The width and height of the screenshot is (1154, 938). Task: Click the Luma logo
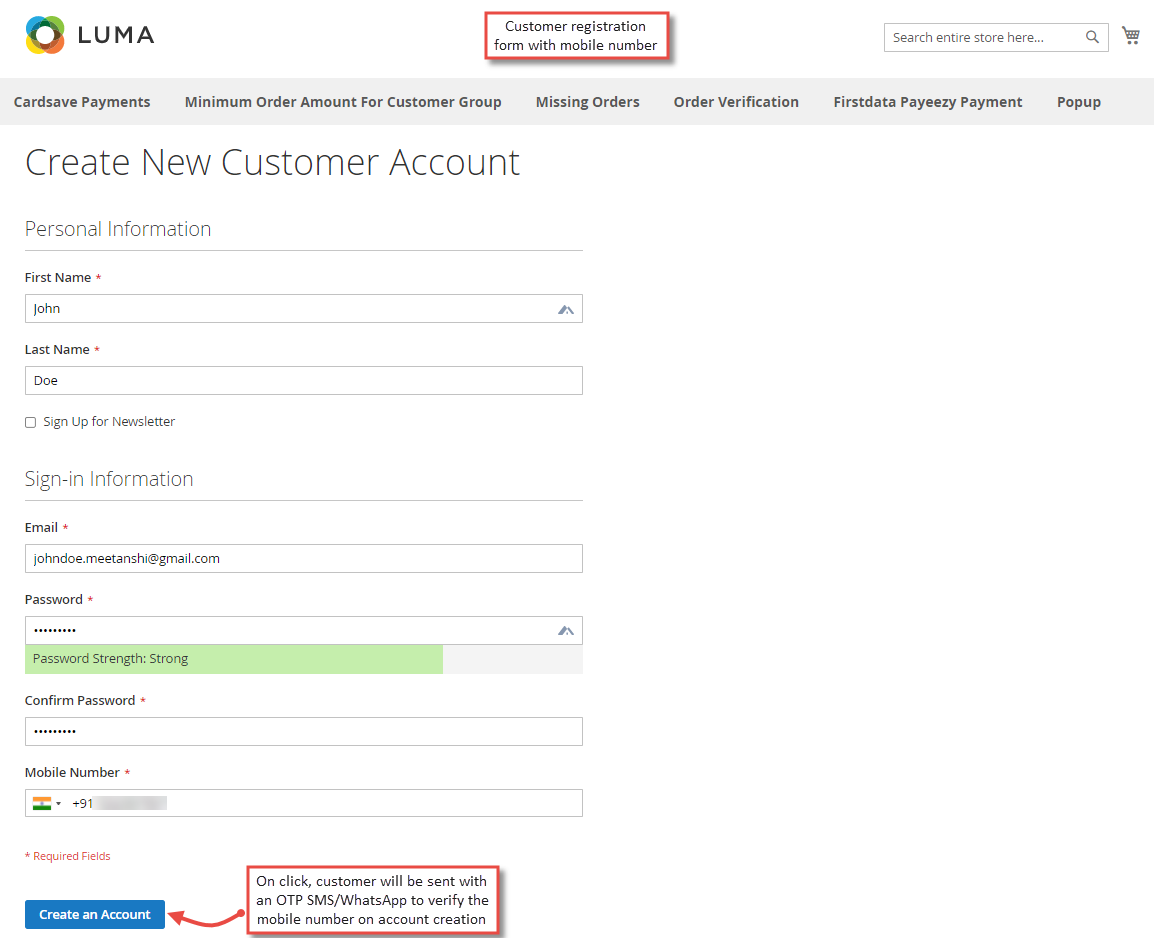point(90,35)
